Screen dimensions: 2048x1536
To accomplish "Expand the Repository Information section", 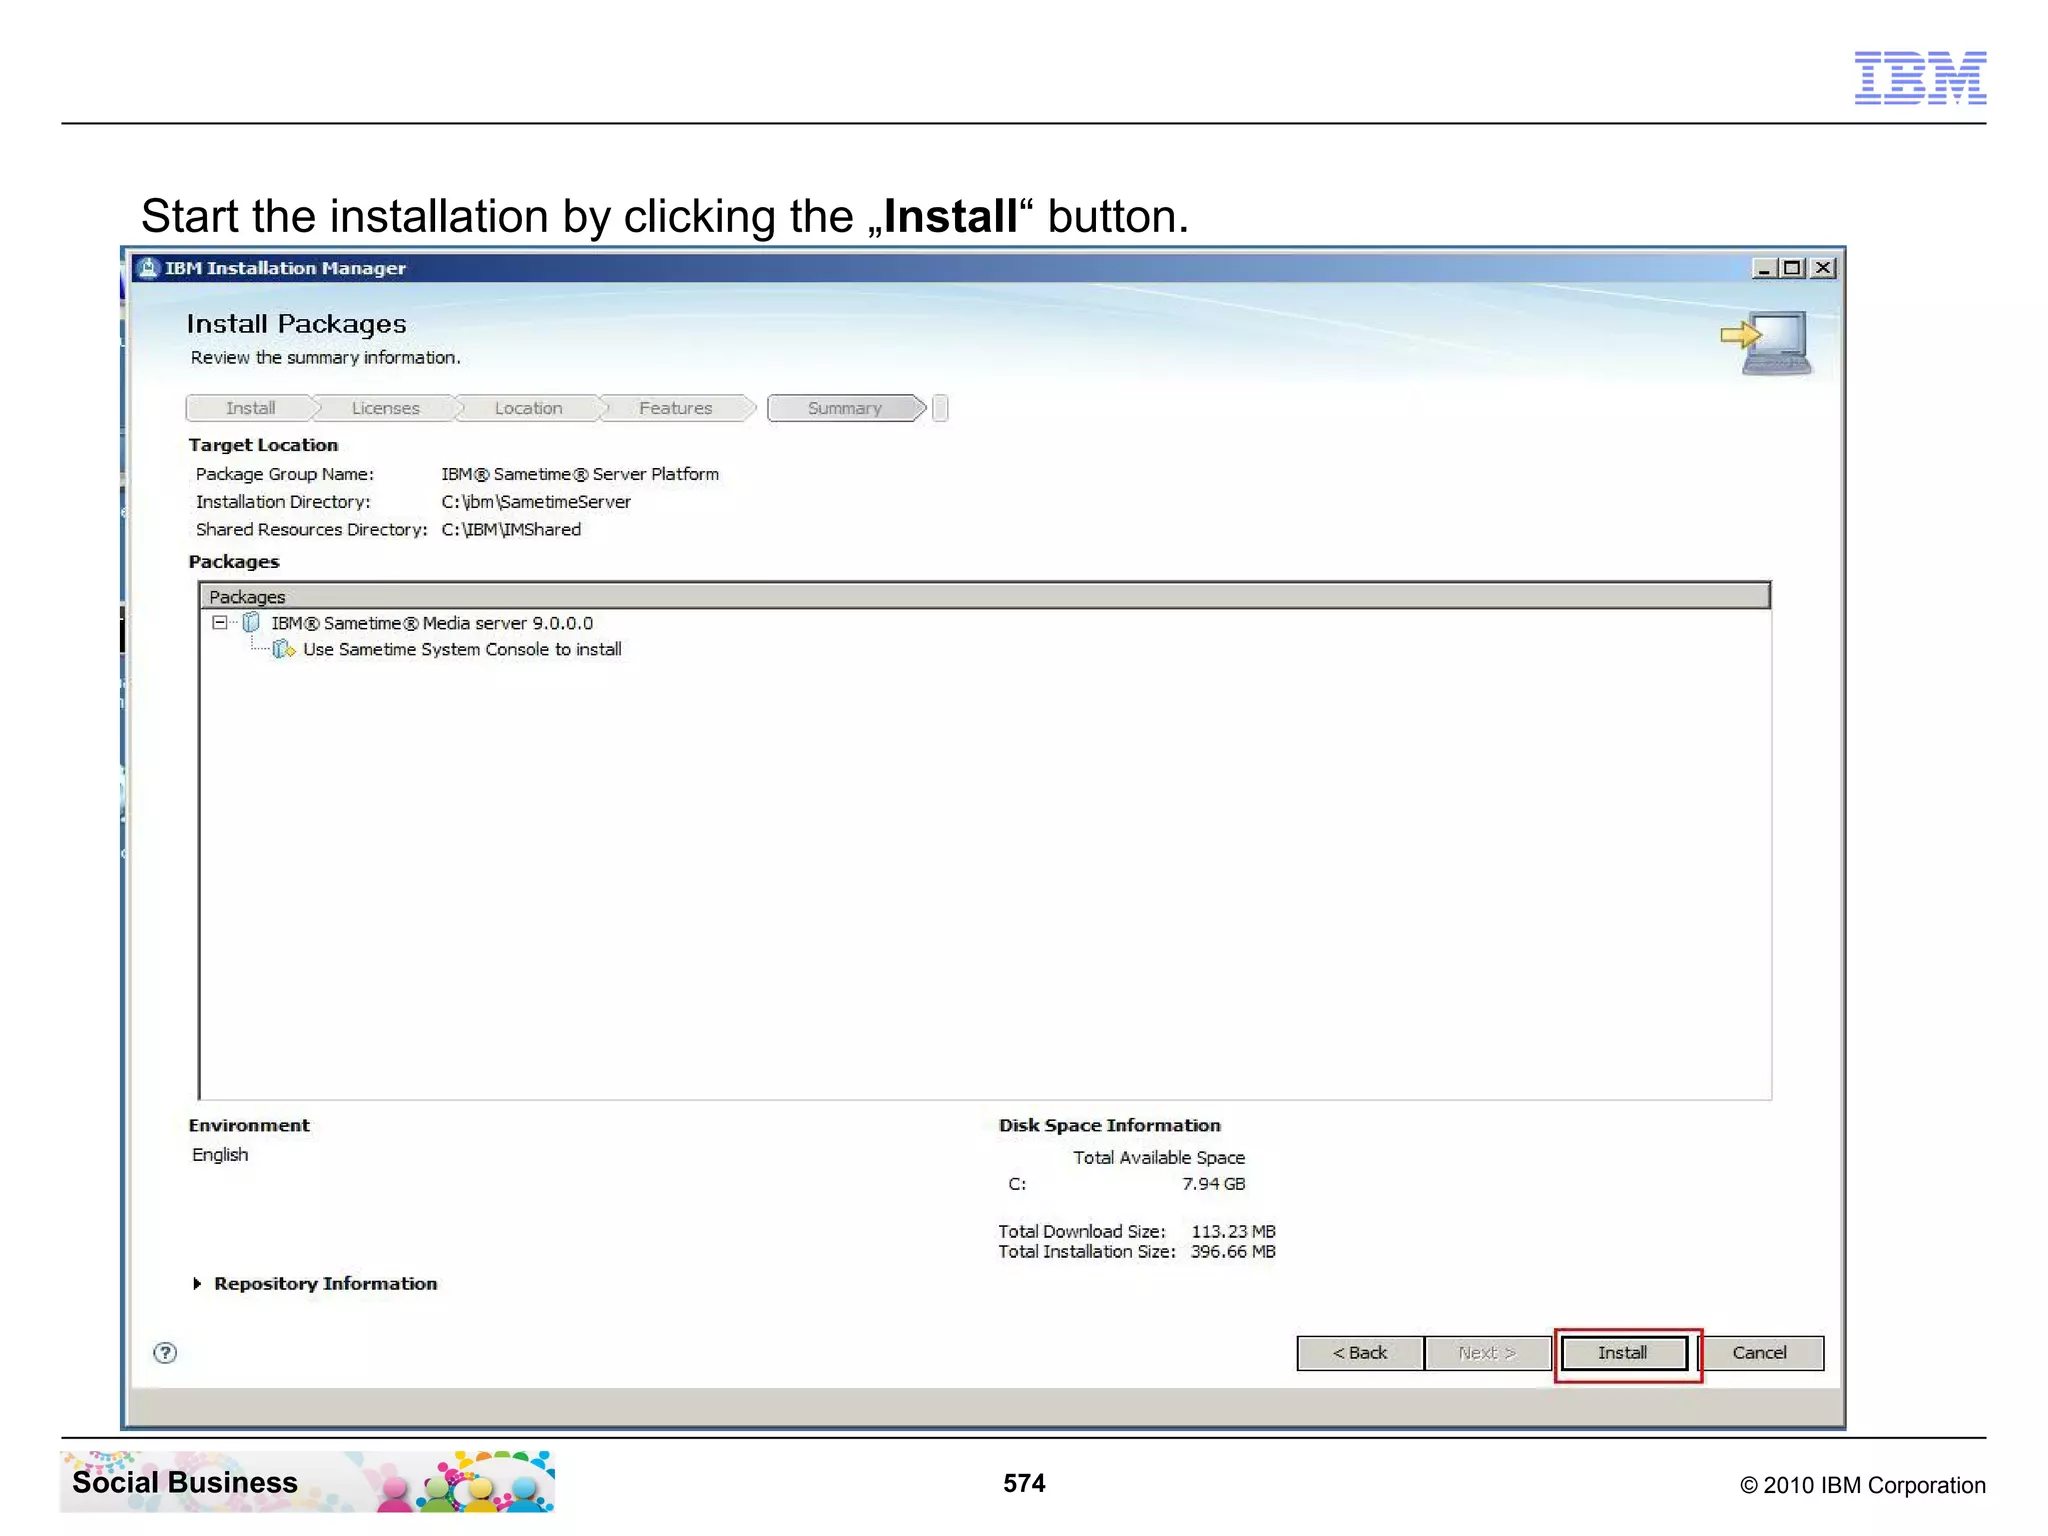I will click(x=197, y=1284).
